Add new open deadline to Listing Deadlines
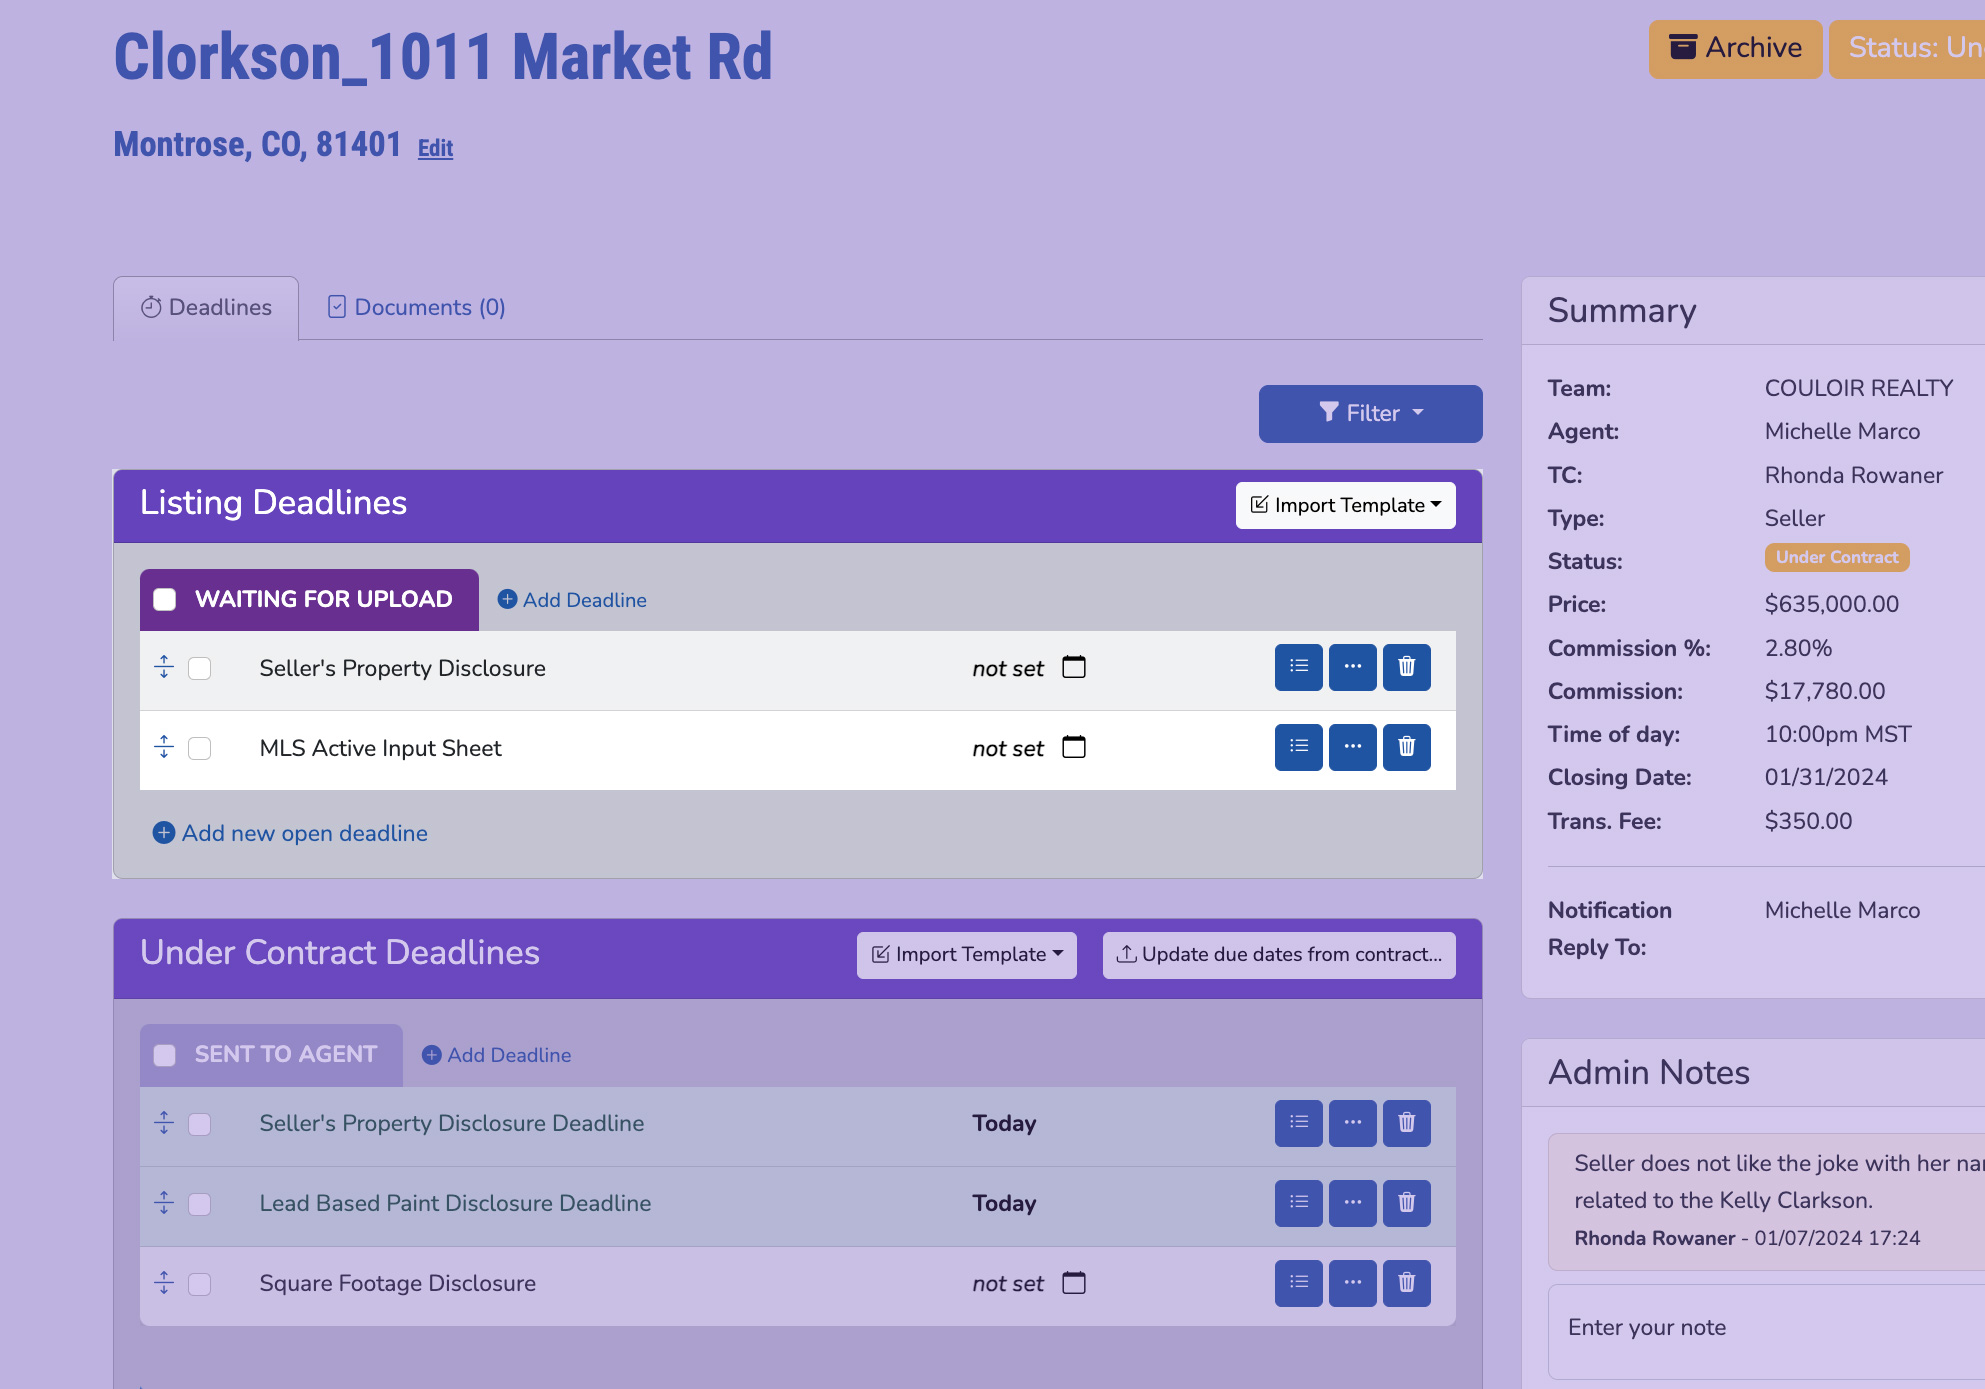The image size is (1985, 1389). 289,833
